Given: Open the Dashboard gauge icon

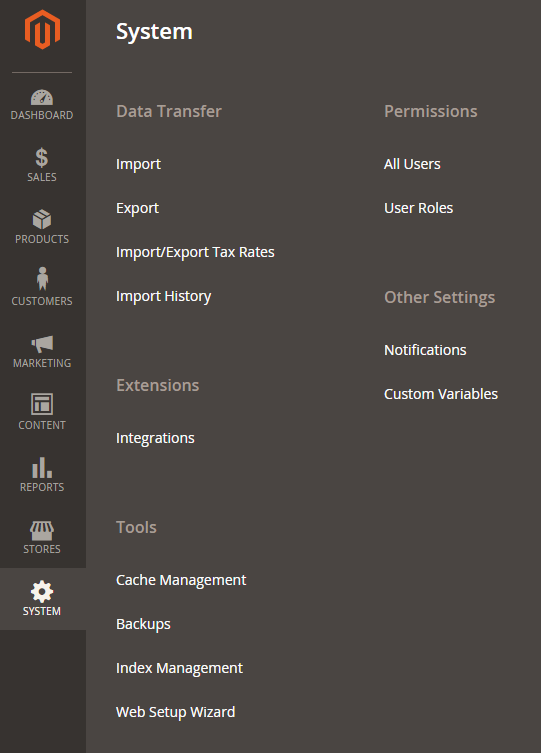Looking at the screenshot, I should click(42, 97).
